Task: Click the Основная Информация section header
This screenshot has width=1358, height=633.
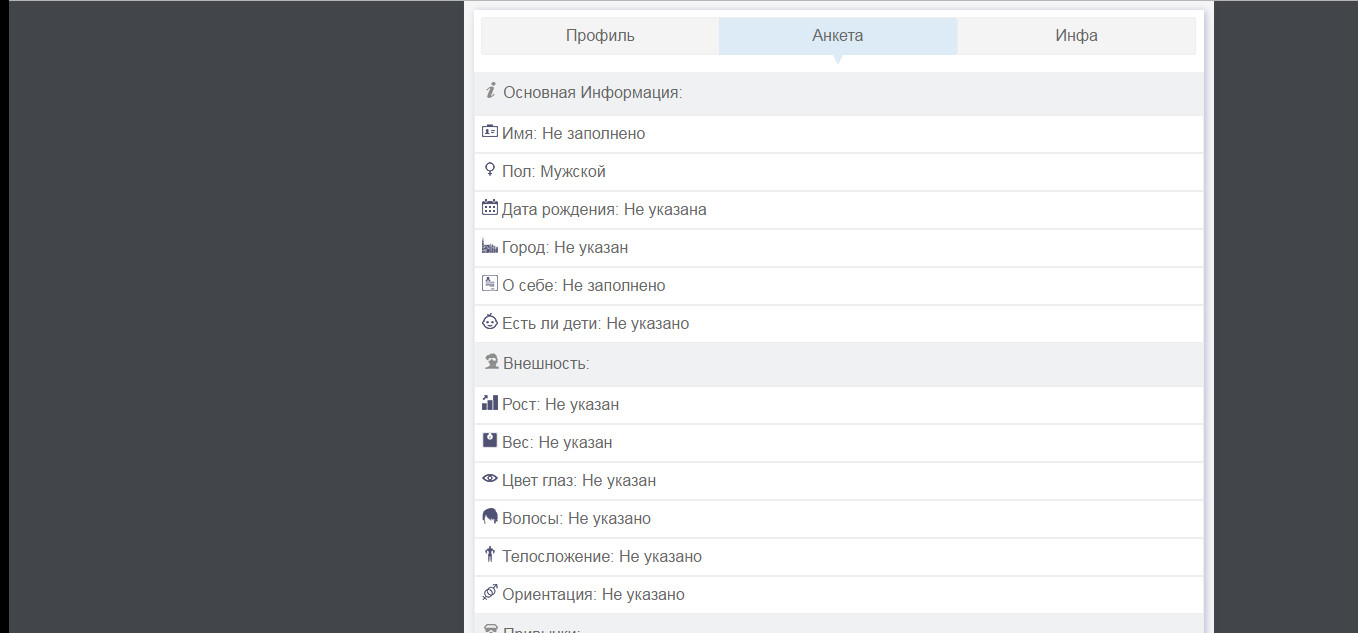Action: (x=592, y=93)
